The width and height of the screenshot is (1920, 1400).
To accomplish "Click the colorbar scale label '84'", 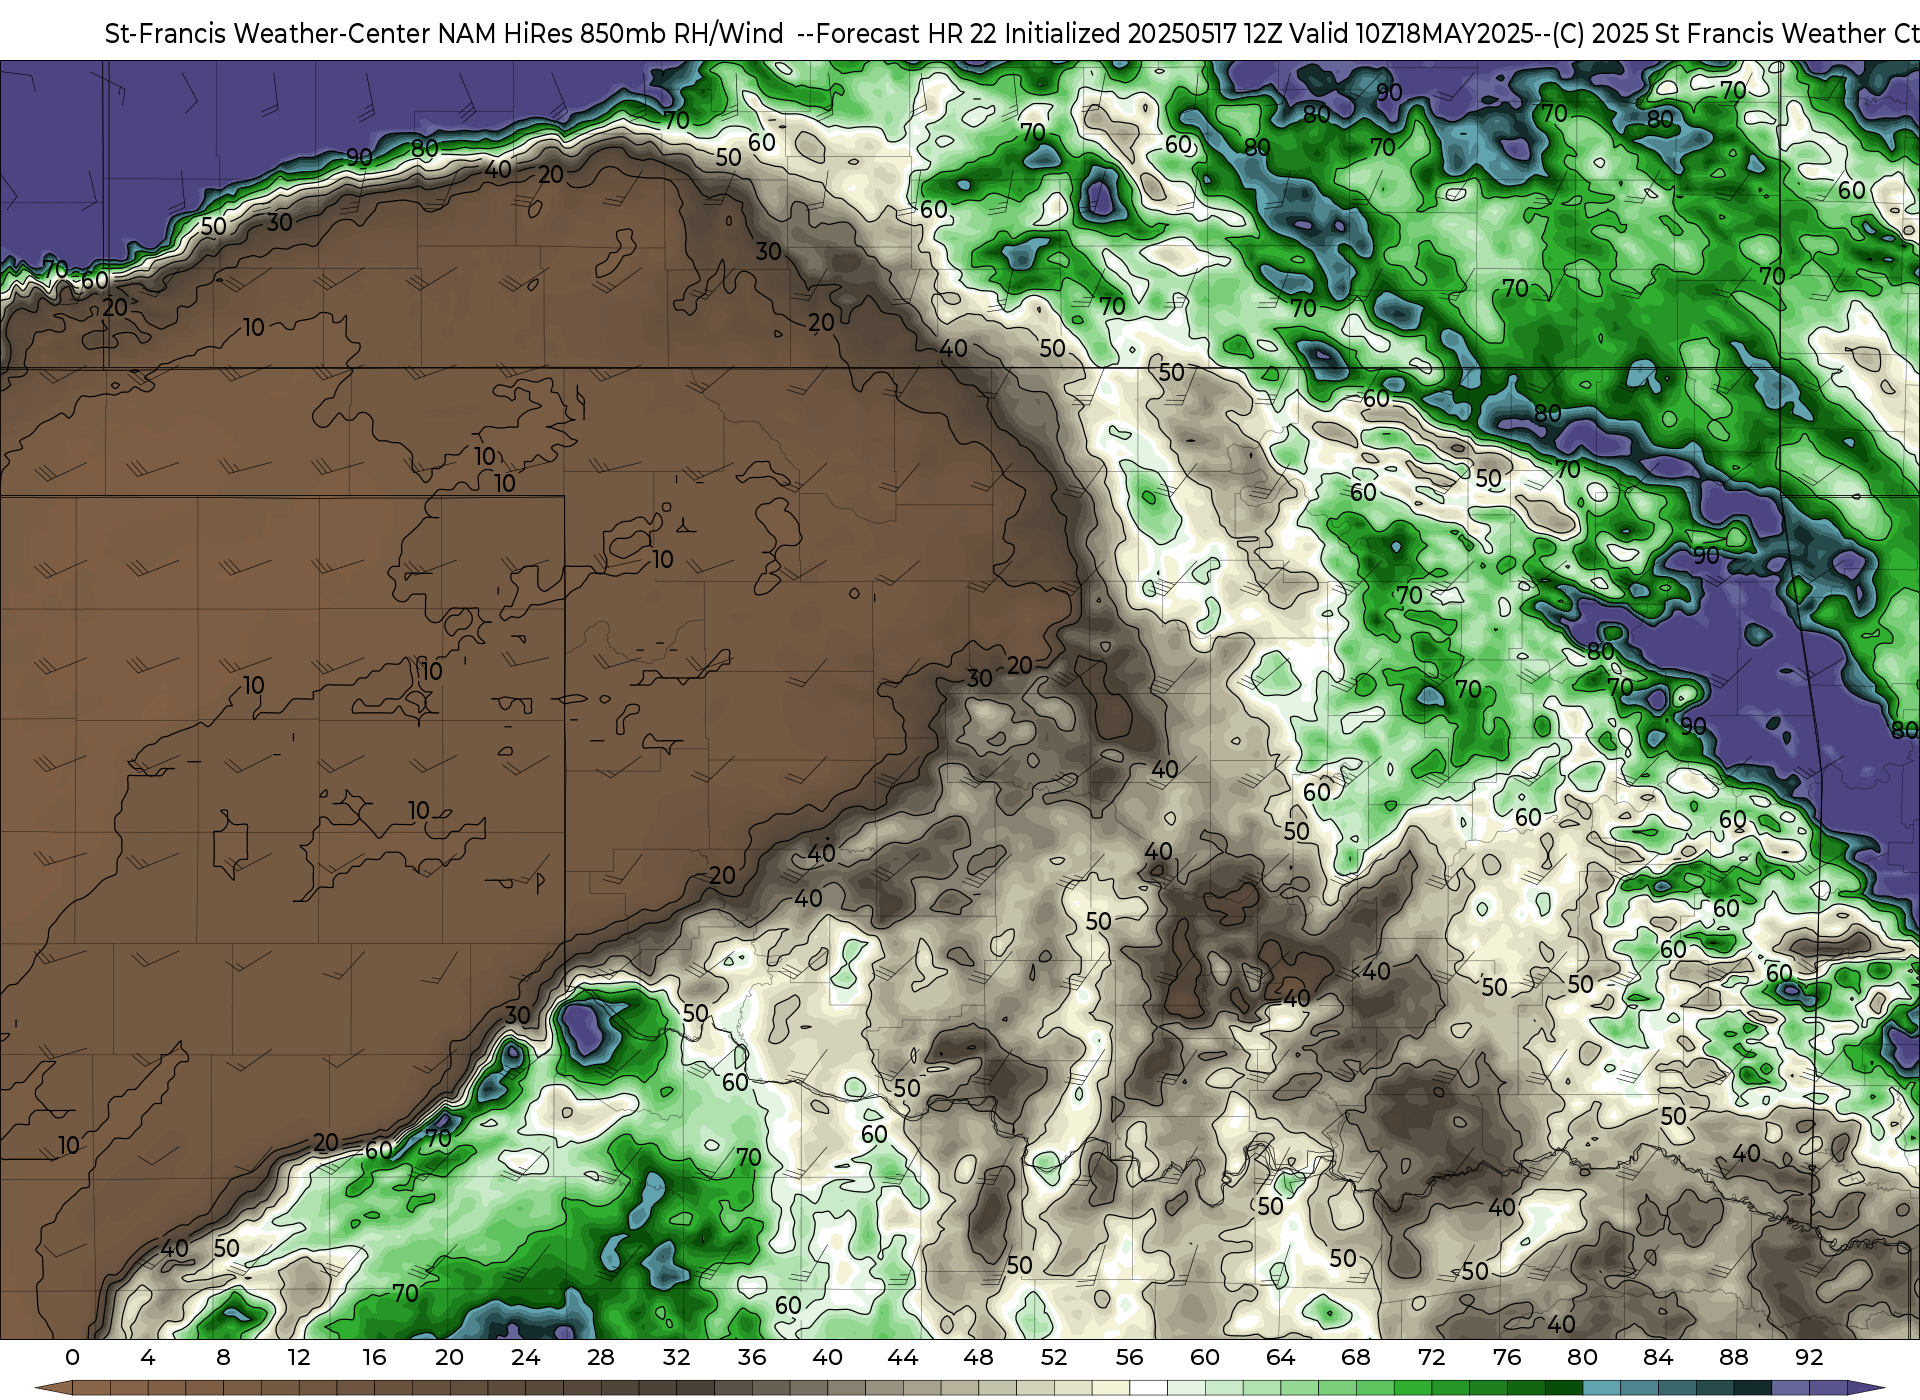I will click(x=1658, y=1357).
